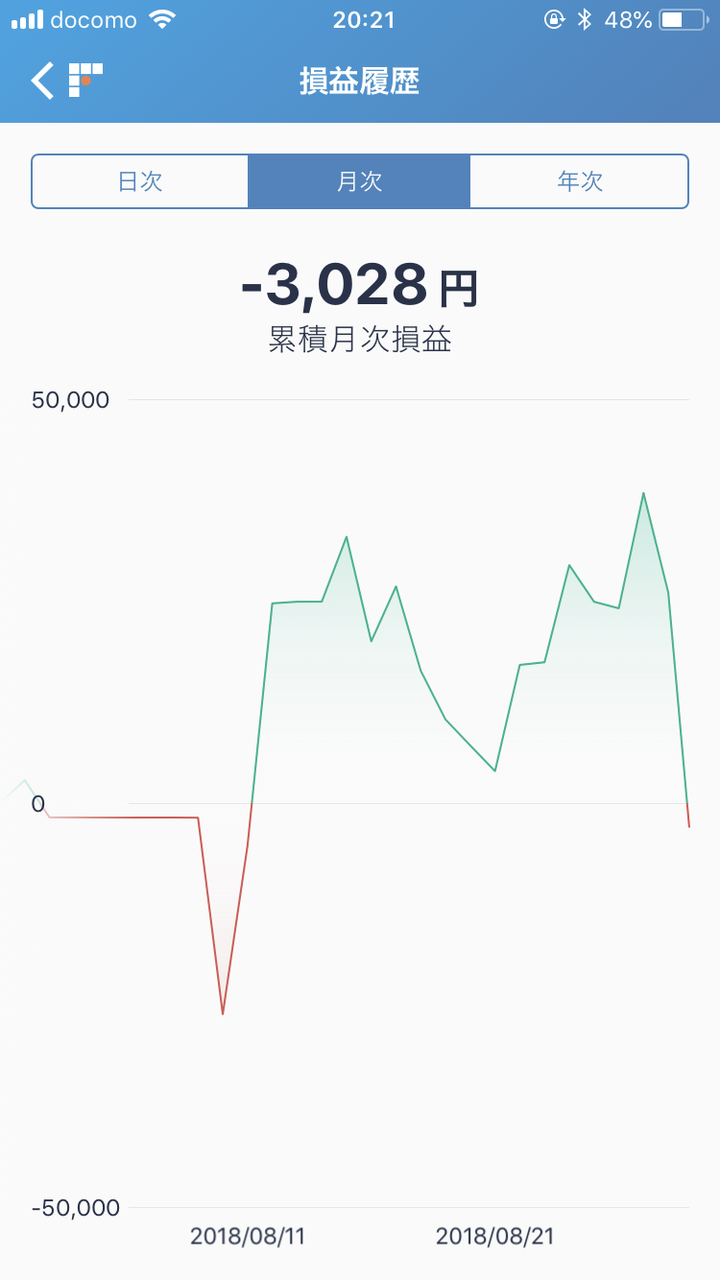The image size is (720, 1280).
Task: Tap the back arrow chevron
Action: [42, 80]
